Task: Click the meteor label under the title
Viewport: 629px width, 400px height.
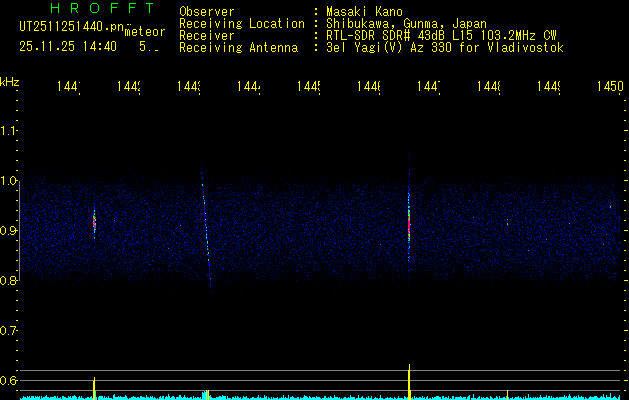Action: click(145, 32)
